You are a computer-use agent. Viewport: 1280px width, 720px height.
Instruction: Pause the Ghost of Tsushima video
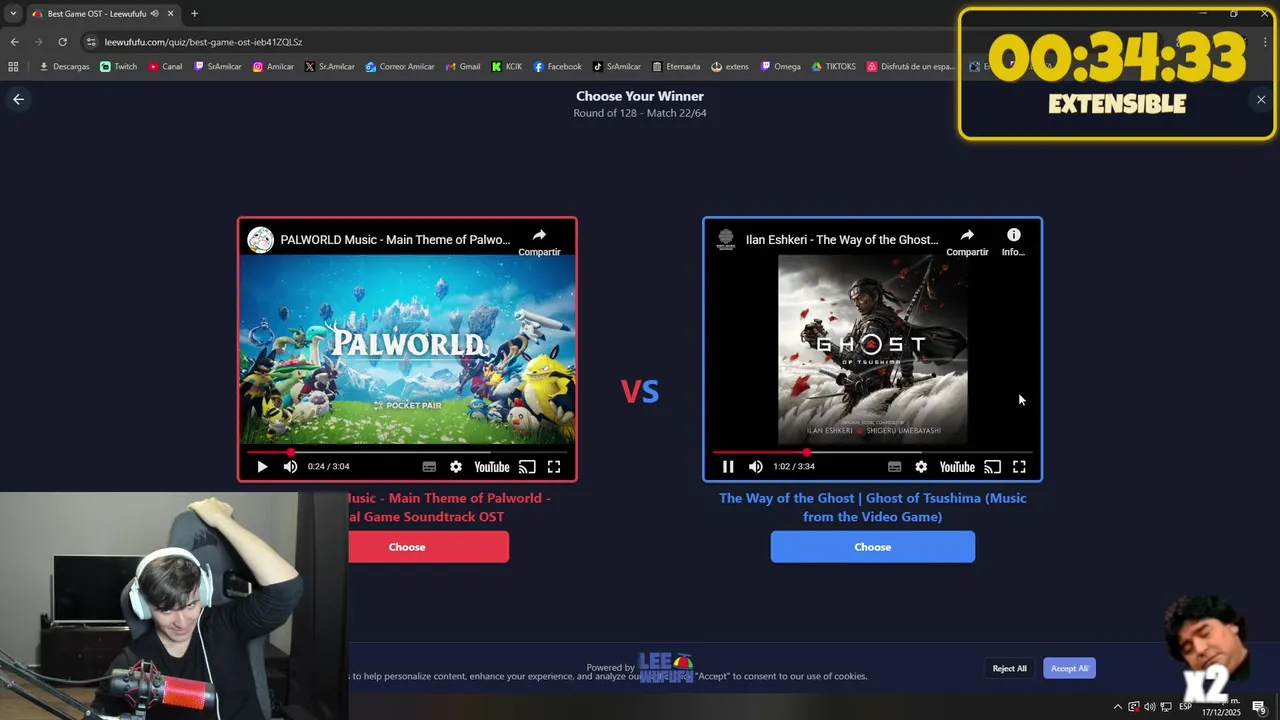728,467
